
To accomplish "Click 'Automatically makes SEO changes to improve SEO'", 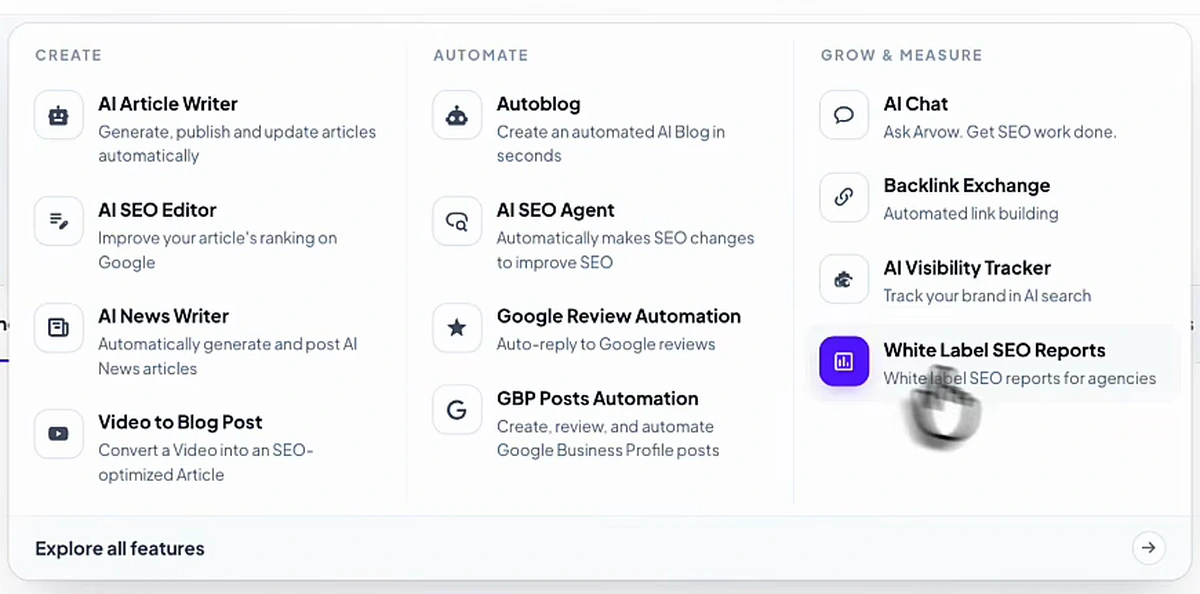I will coord(625,250).
